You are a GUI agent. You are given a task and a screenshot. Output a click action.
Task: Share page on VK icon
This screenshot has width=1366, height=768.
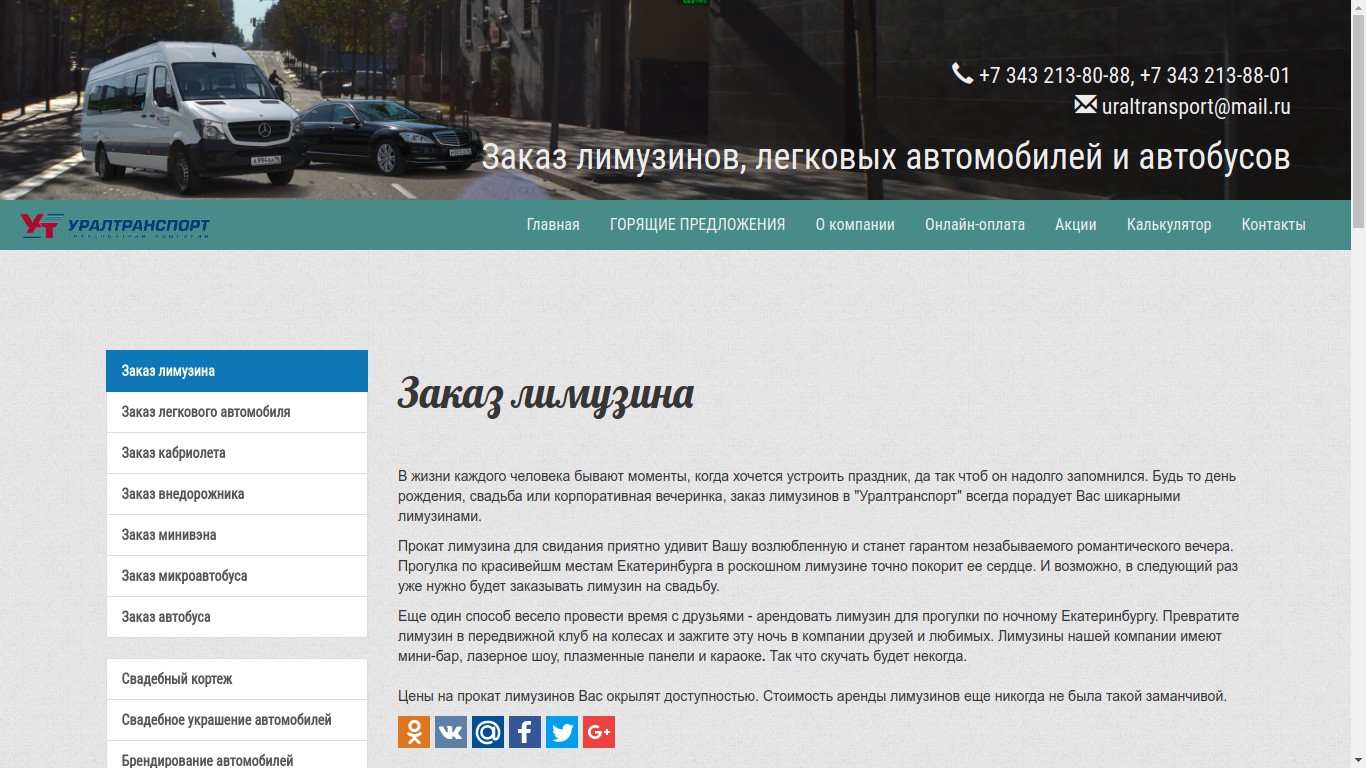coord(451,732)
